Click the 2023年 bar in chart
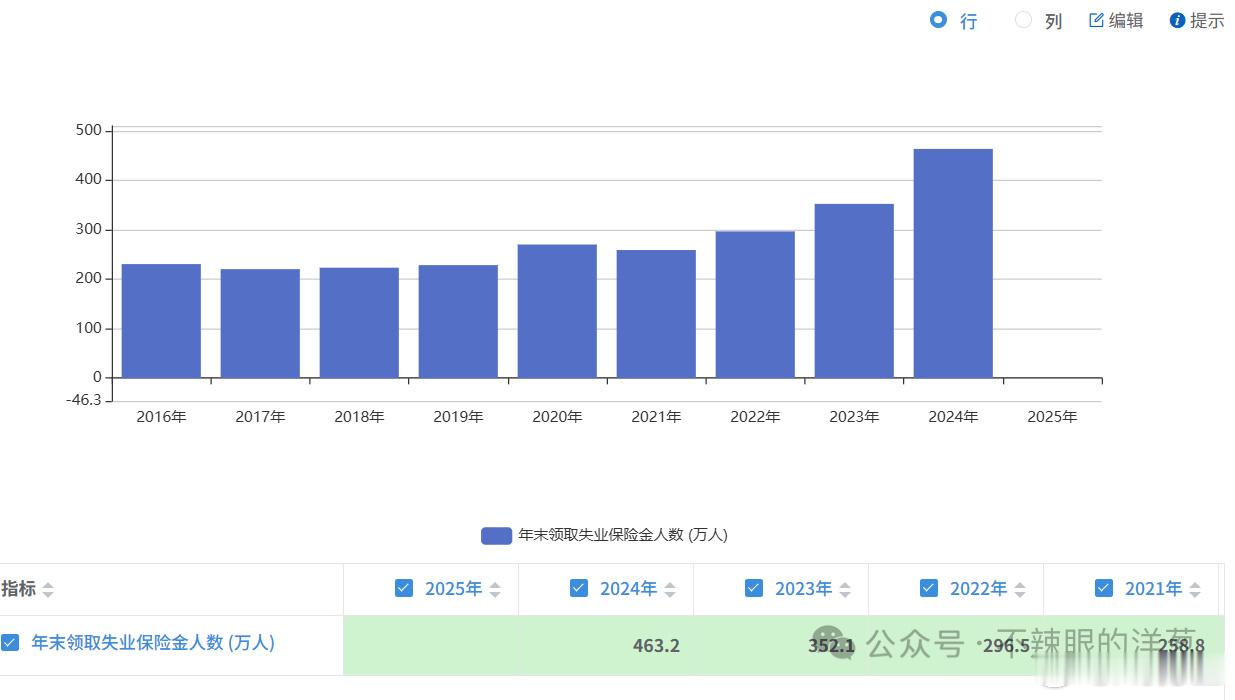The height and width of the screenshot is (700, 1235). click(x=854, y=291)
